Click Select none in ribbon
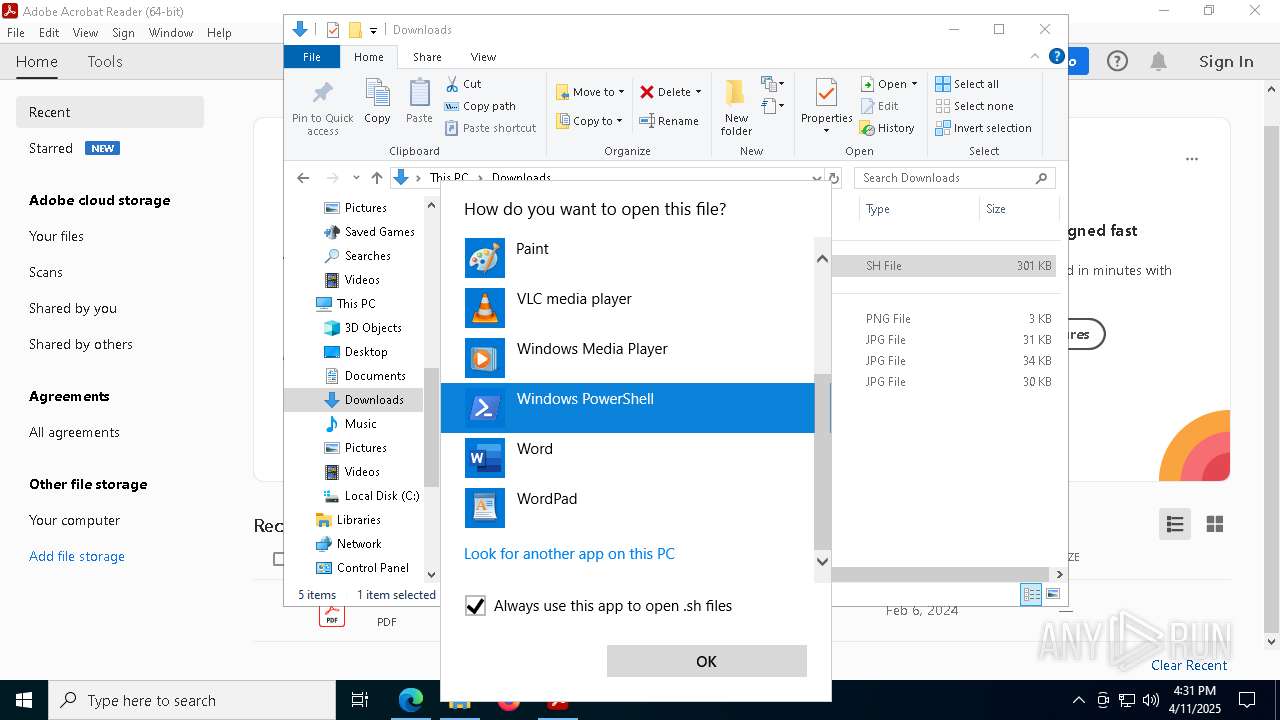 (x=974, y=106)
